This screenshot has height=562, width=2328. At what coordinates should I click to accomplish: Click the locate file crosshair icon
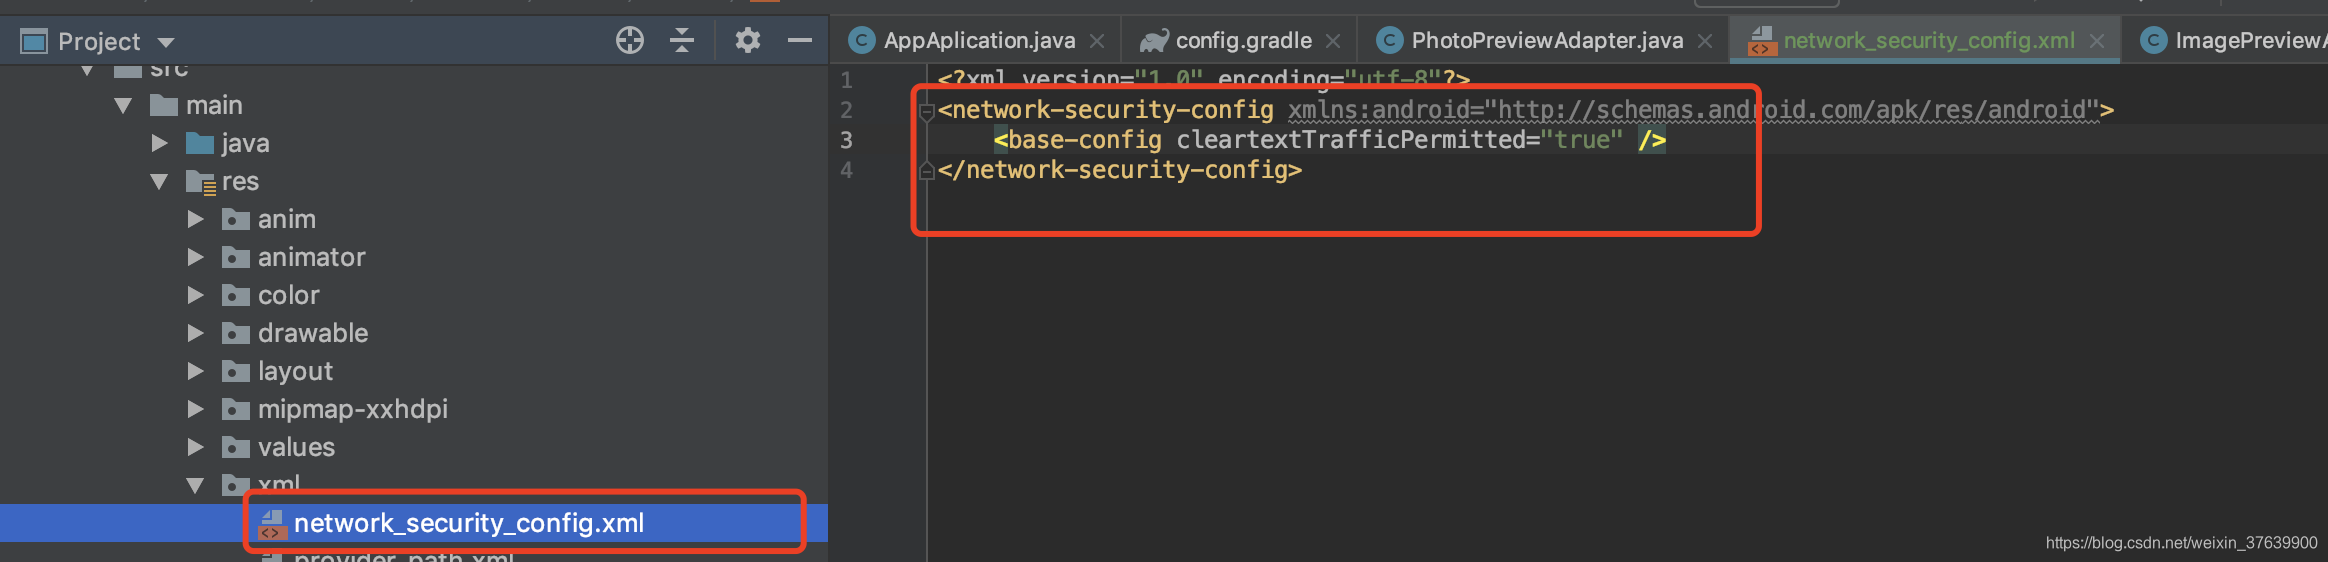(630, 41)
